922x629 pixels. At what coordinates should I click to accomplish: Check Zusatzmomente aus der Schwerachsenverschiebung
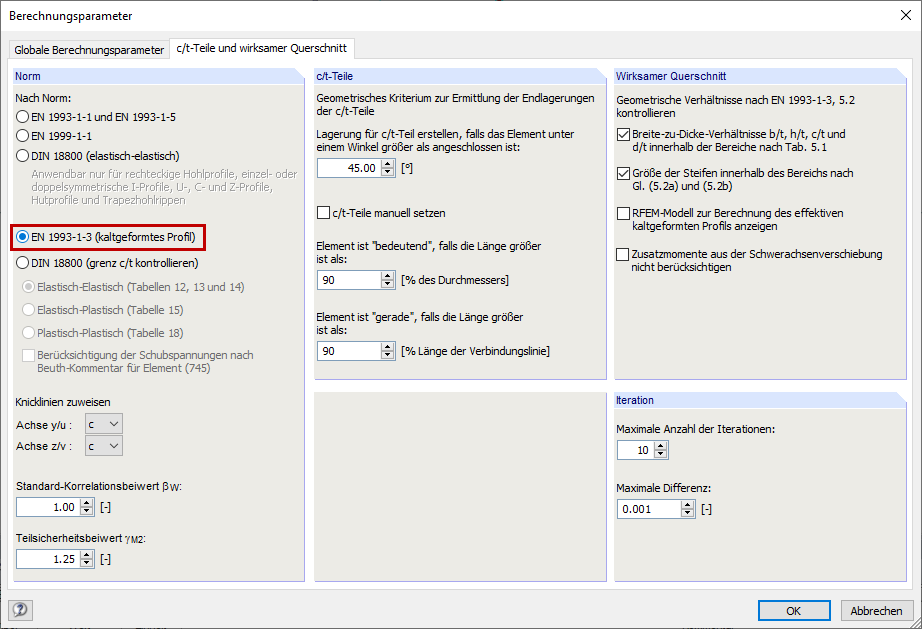[621, 254]
